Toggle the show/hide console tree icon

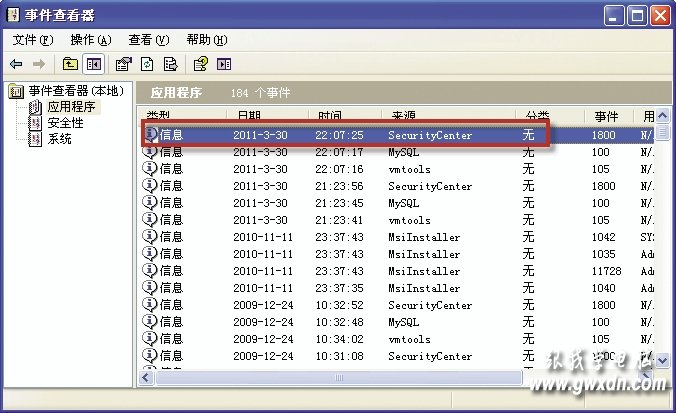click(x=93, y=65)
